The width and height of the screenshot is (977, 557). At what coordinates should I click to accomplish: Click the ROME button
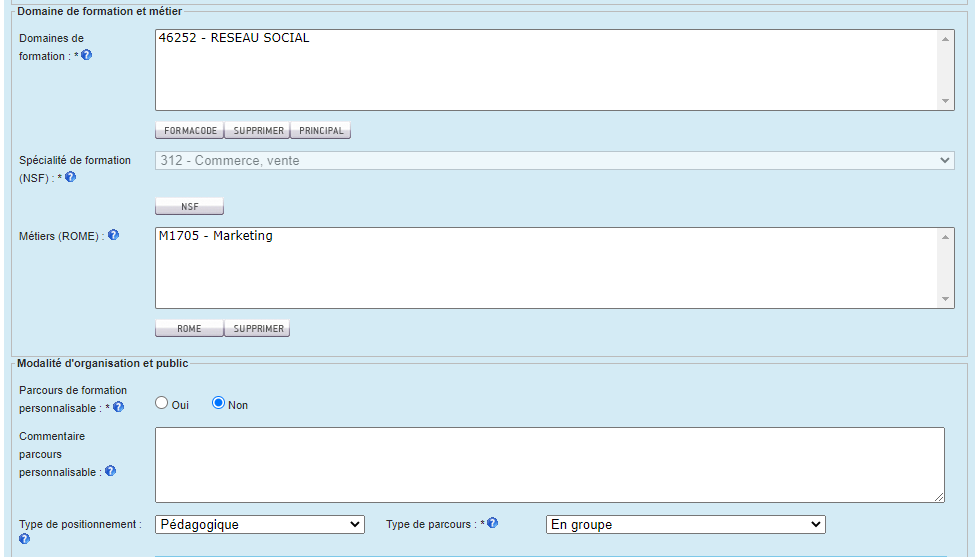tap(189, 328)
